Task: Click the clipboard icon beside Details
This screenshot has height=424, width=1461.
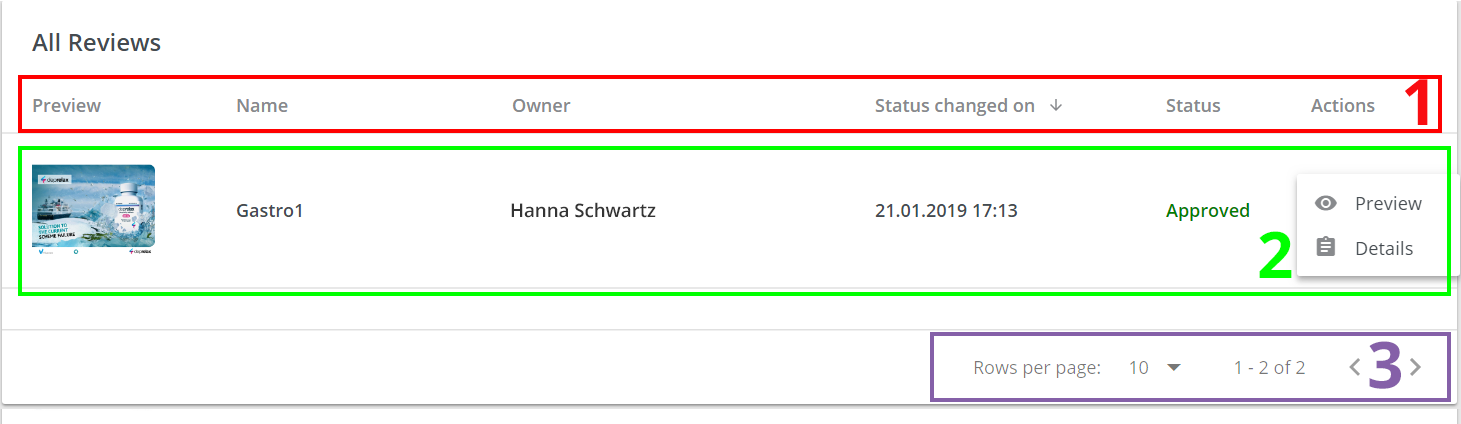Action: 1326,247
